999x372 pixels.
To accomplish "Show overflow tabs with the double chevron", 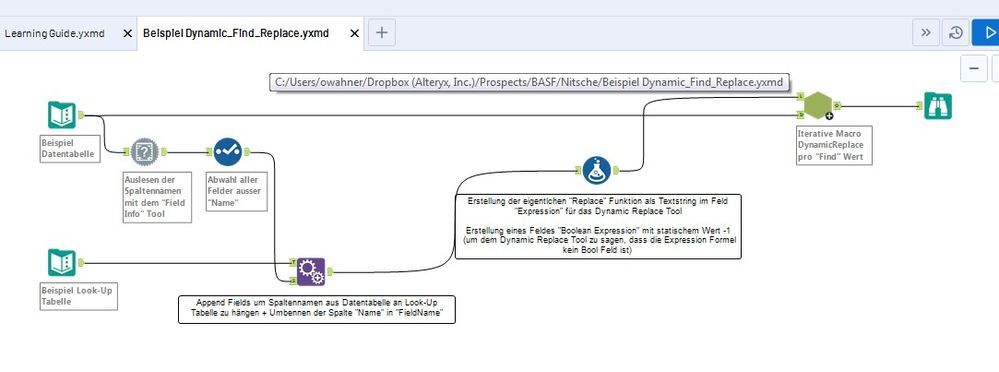I will [x=926, y=33].
